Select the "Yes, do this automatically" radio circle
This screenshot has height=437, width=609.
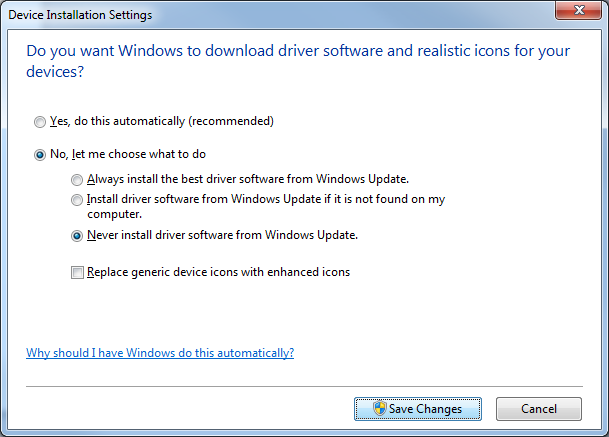click(40, 122)
